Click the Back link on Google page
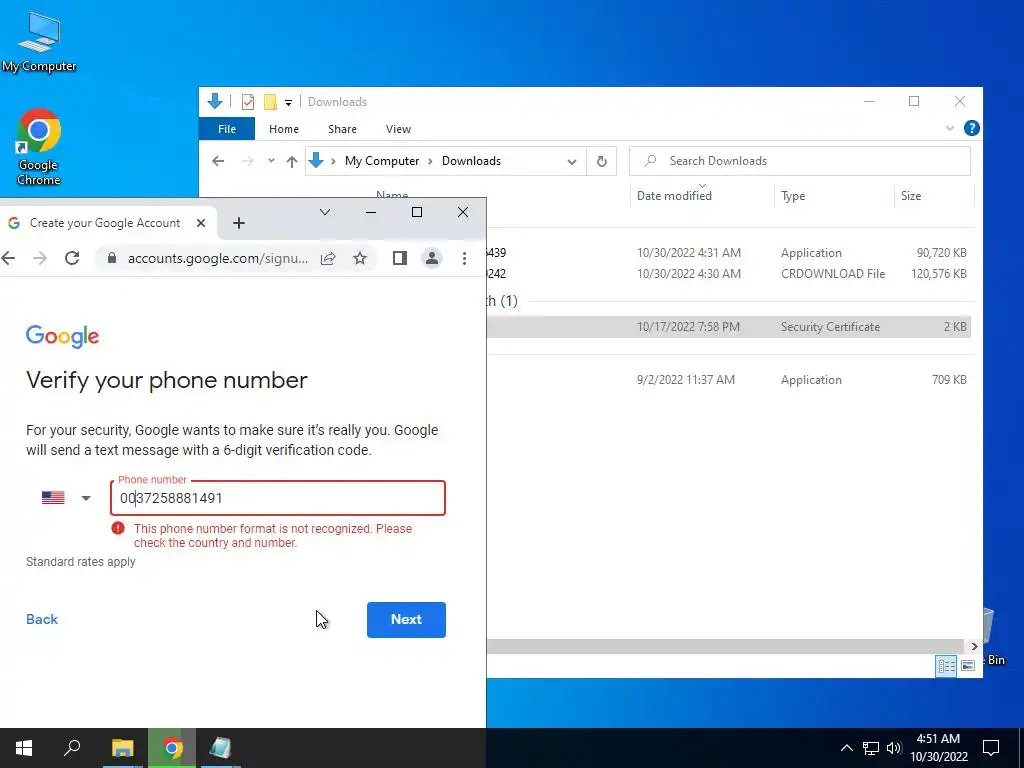 tap(42, 620)
